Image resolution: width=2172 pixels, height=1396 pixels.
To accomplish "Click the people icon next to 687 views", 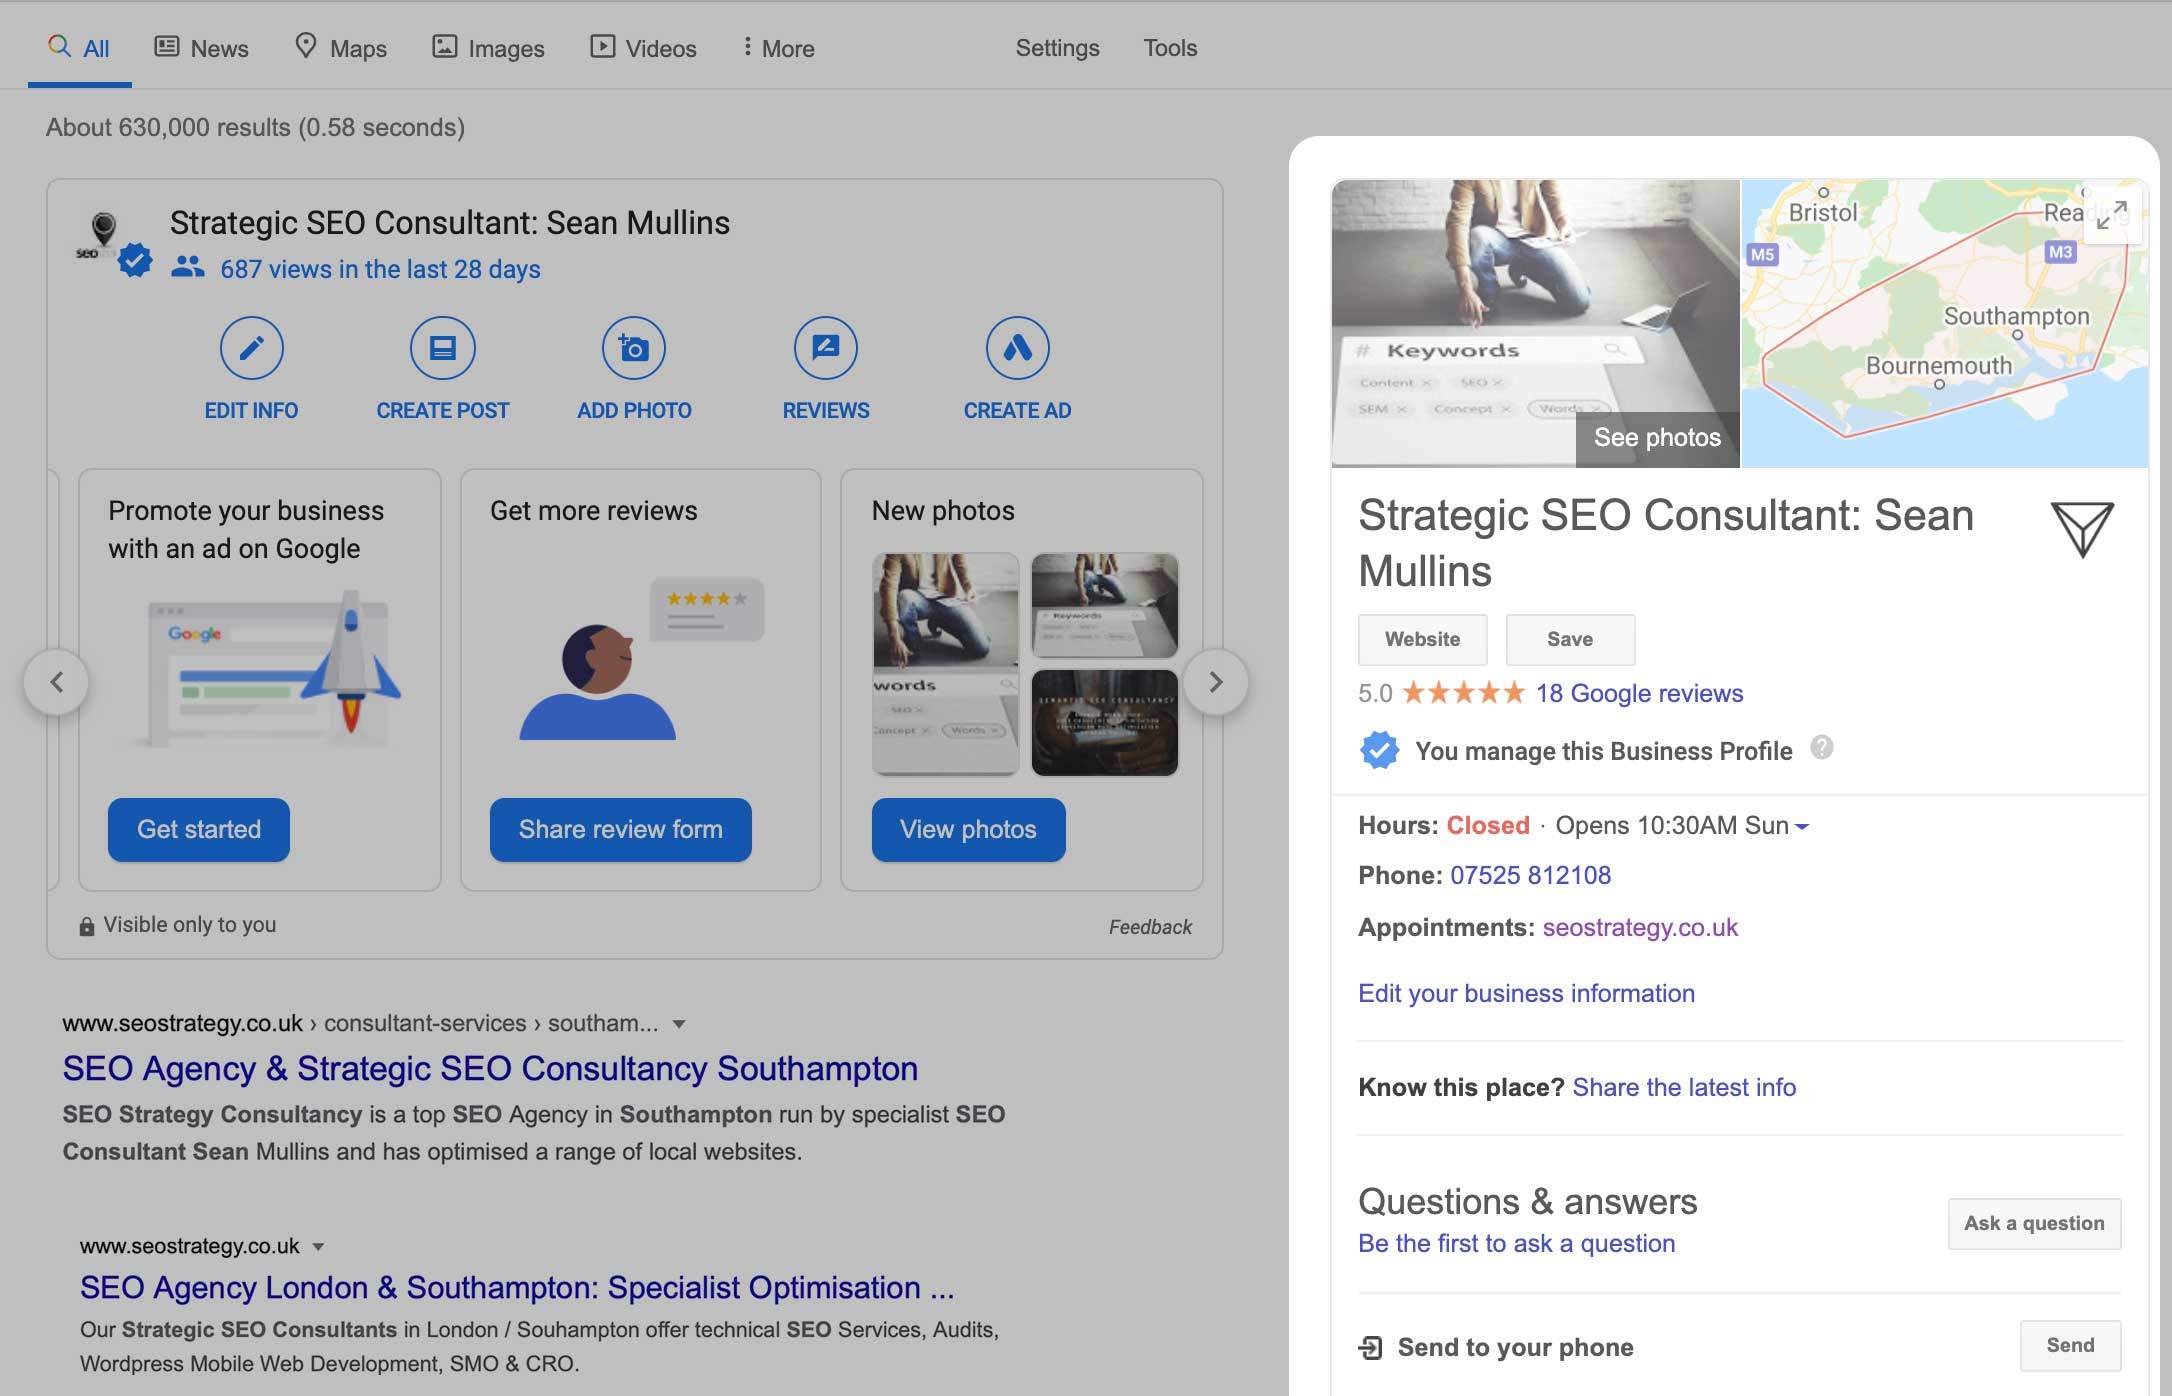I will click(x=187, y=267).
